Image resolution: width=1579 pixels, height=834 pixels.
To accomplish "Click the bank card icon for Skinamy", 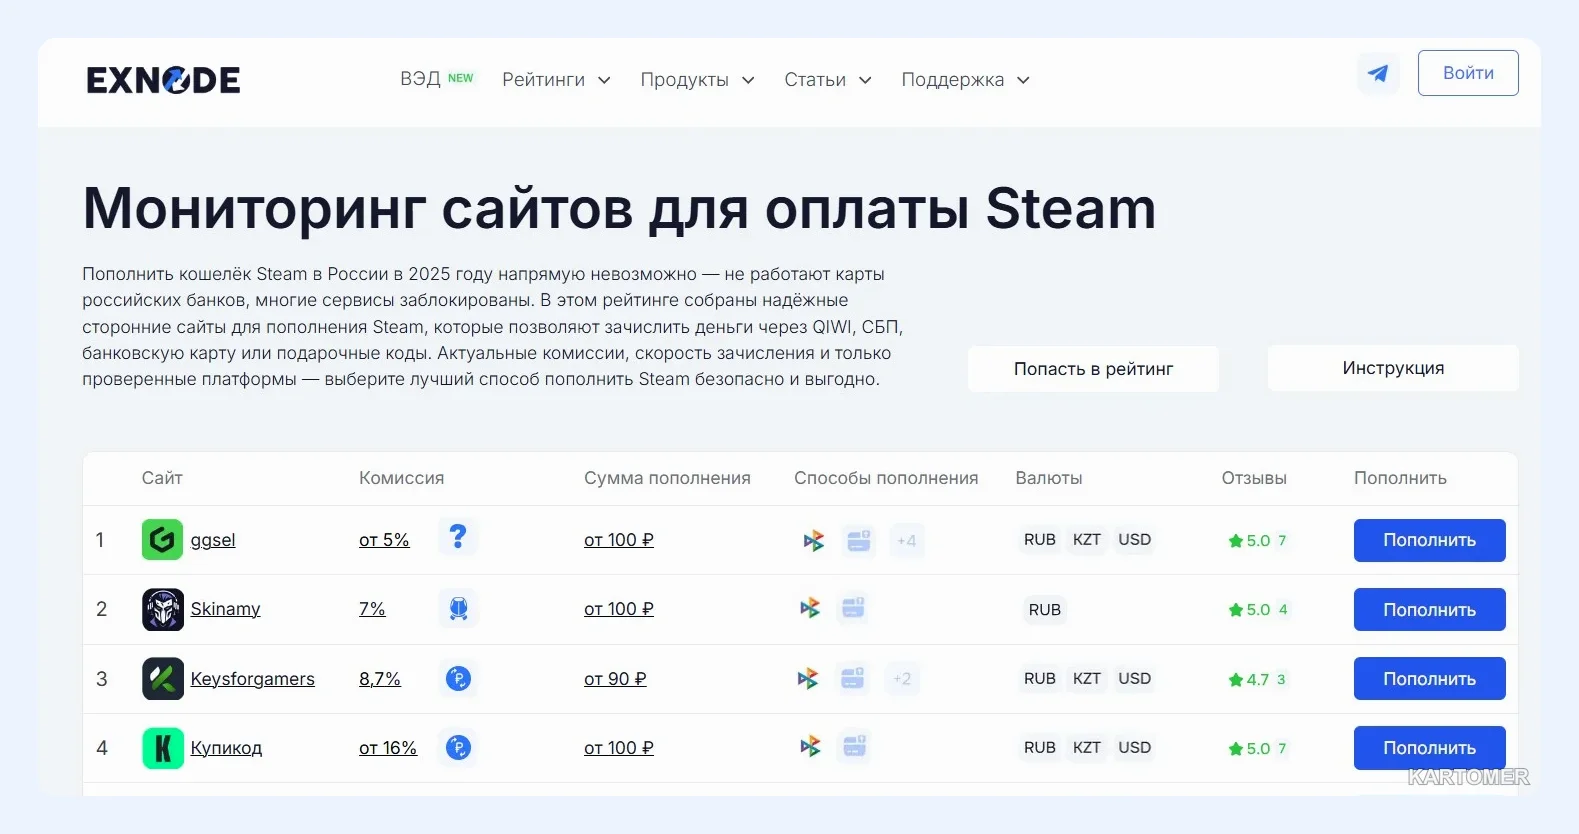I will pyautogui.click(x=853, y=608).
